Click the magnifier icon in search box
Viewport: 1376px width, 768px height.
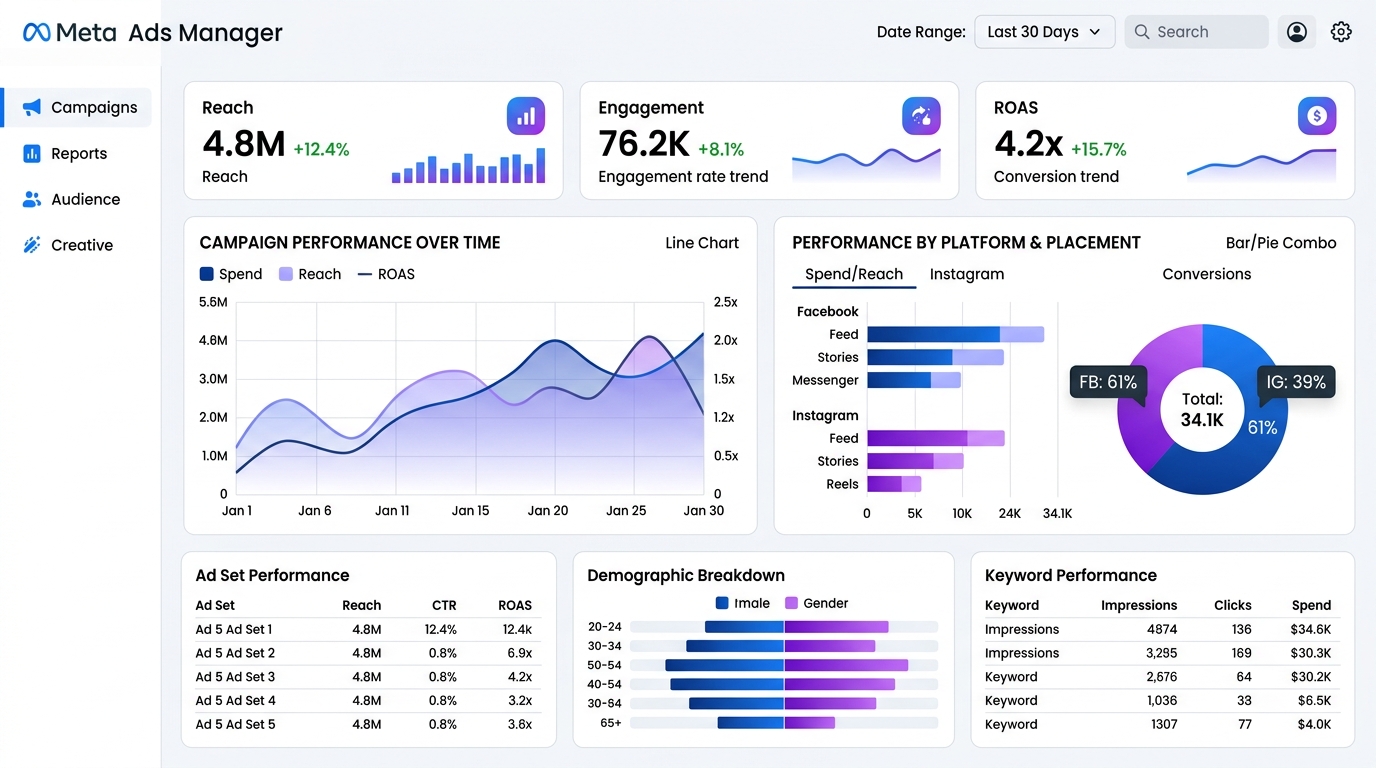click(1142, 32)
